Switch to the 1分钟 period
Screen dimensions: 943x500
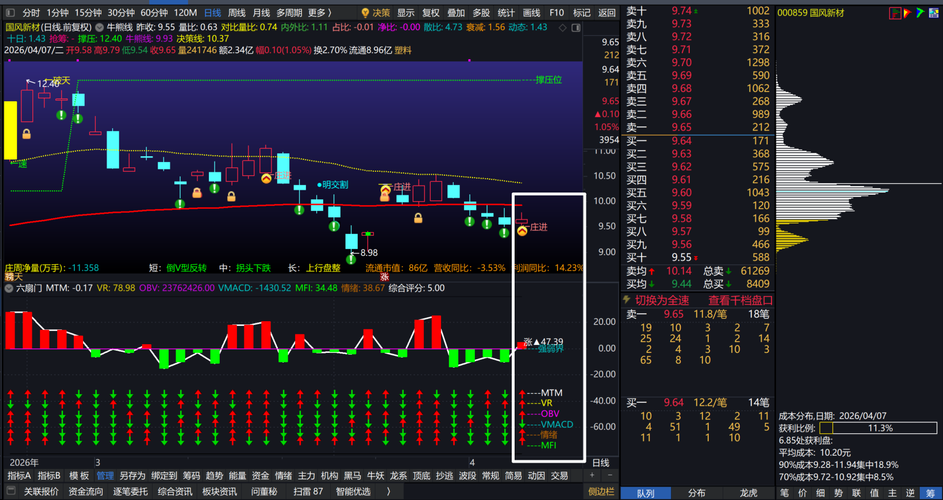(x=58, y=13)
